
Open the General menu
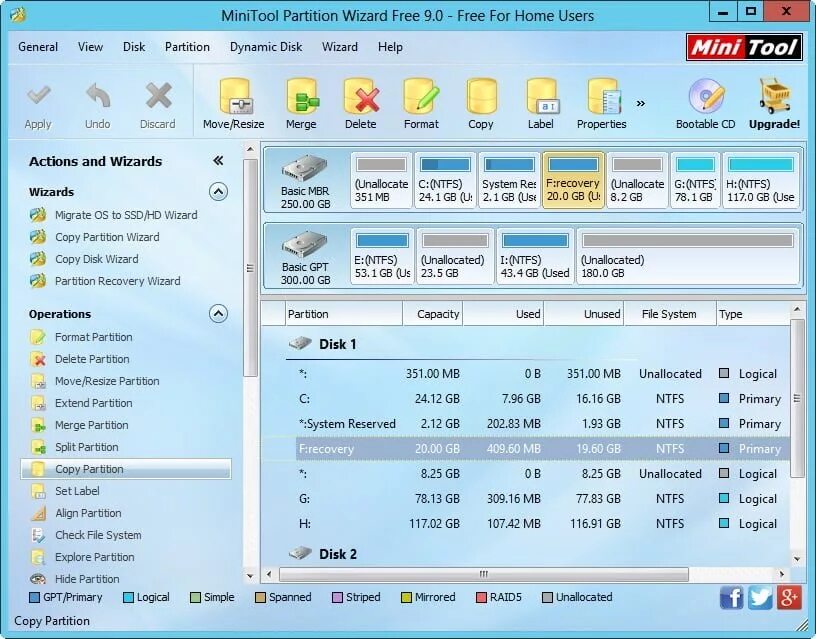(38, 47)
